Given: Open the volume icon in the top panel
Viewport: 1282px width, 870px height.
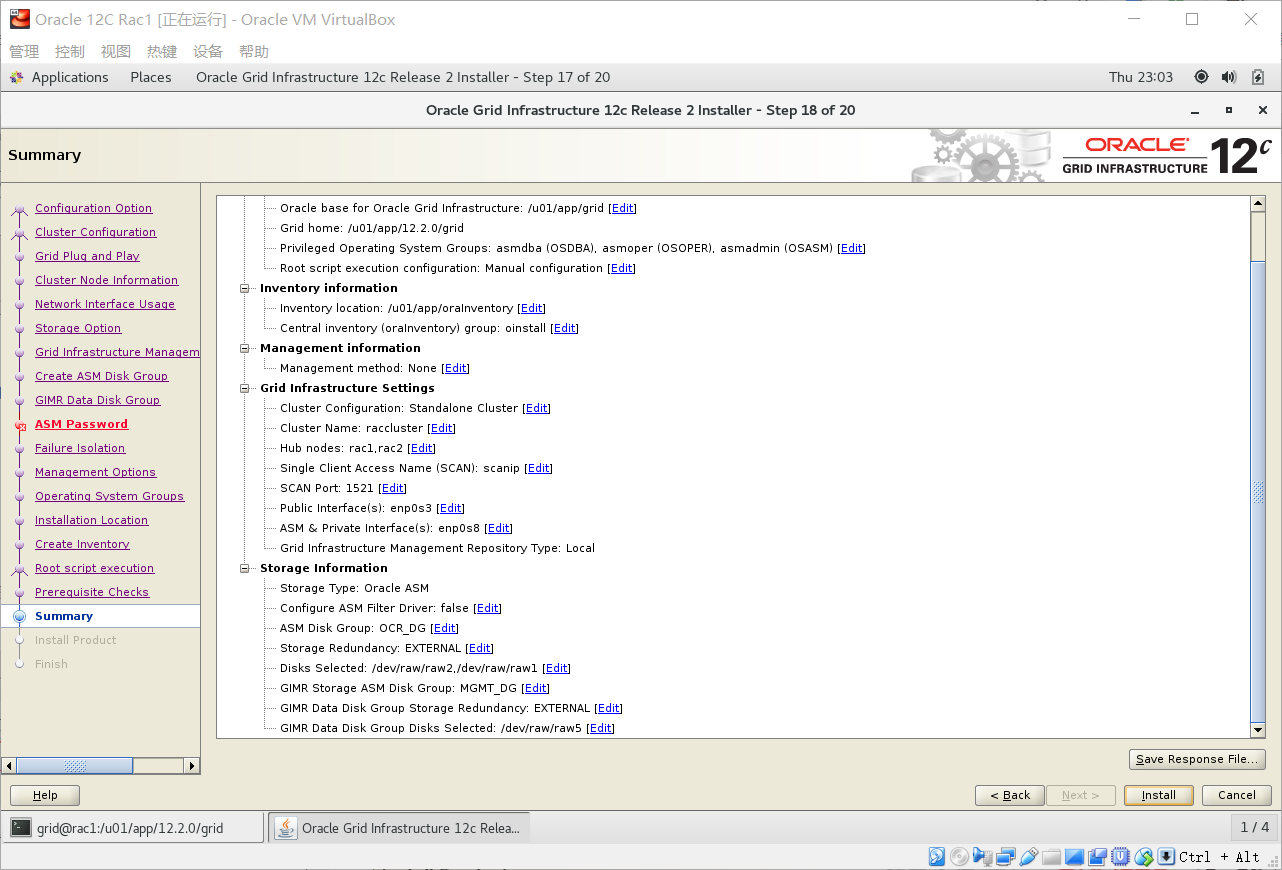Looking at the screenshot, I should click(x=1228, y=76).
